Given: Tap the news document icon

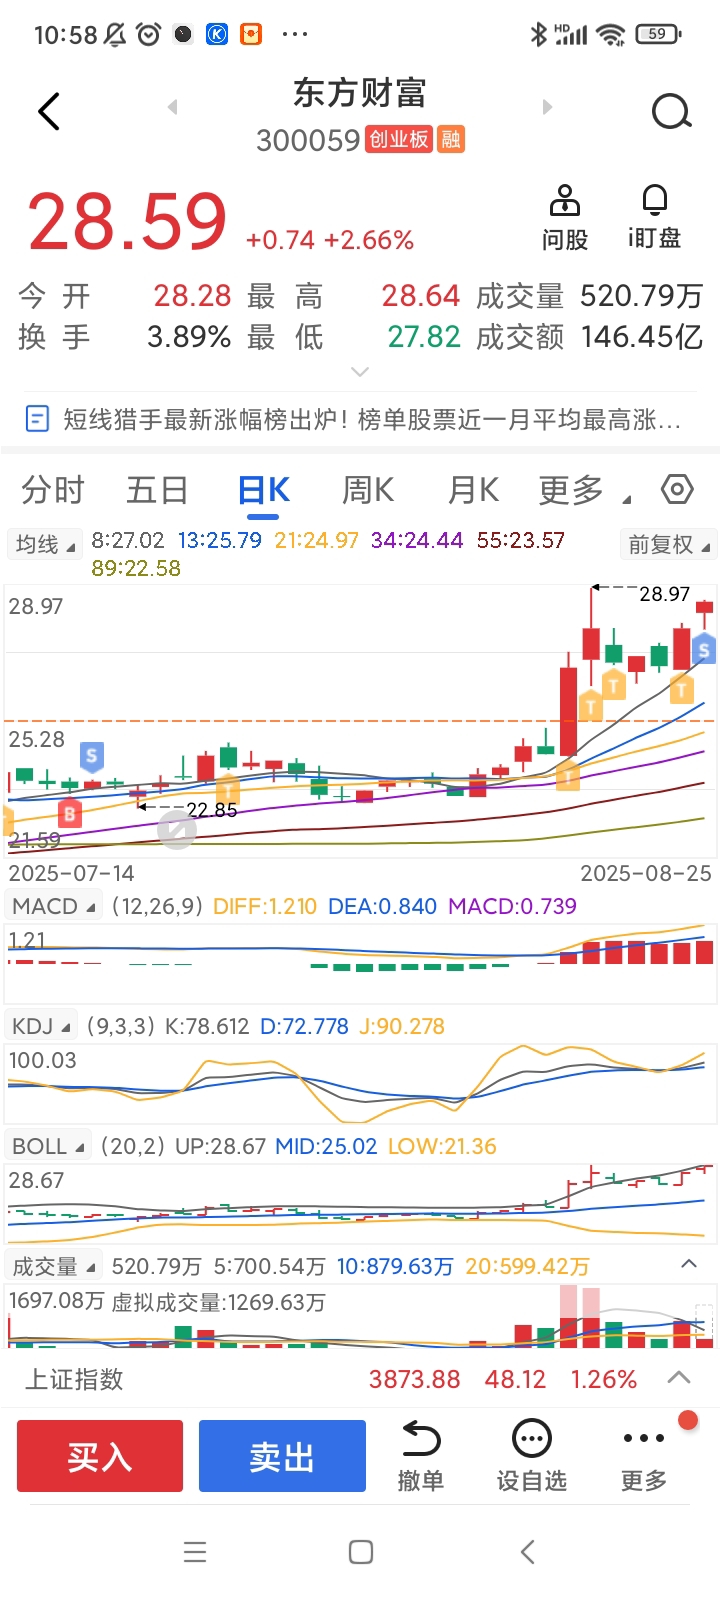Looking at the screenshot, I should point(37,419).
